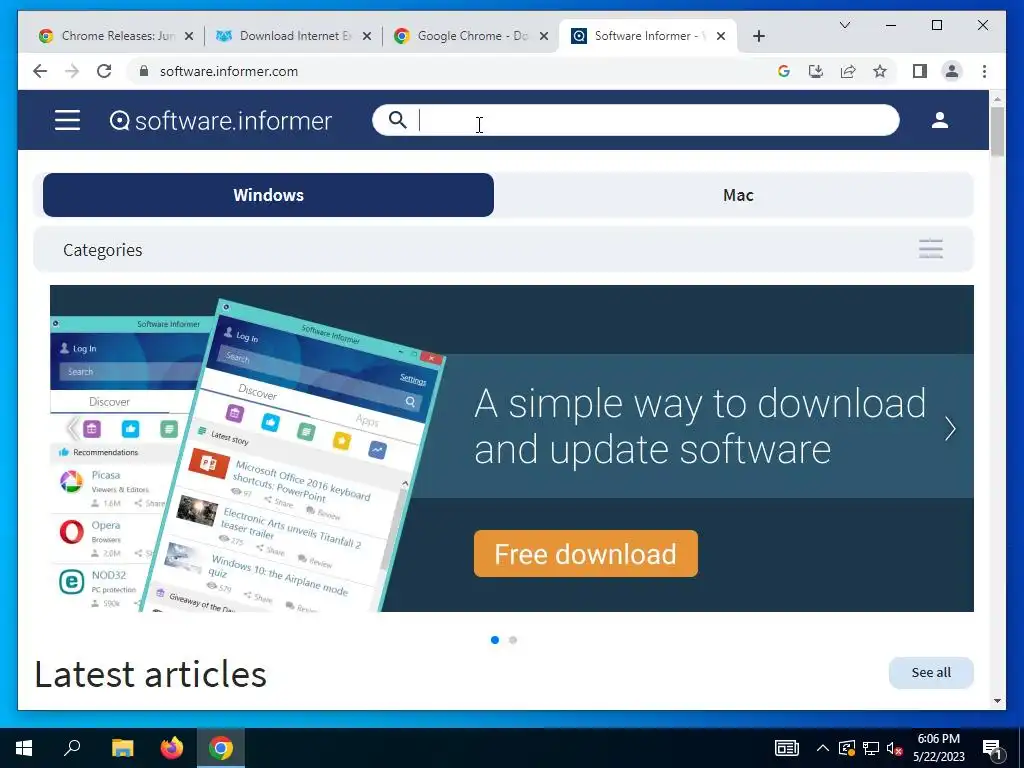Image resolution: width=1024 pixels, height=768 pixels.
Task: View site information lock icon
Action: [x=144, y=71]
